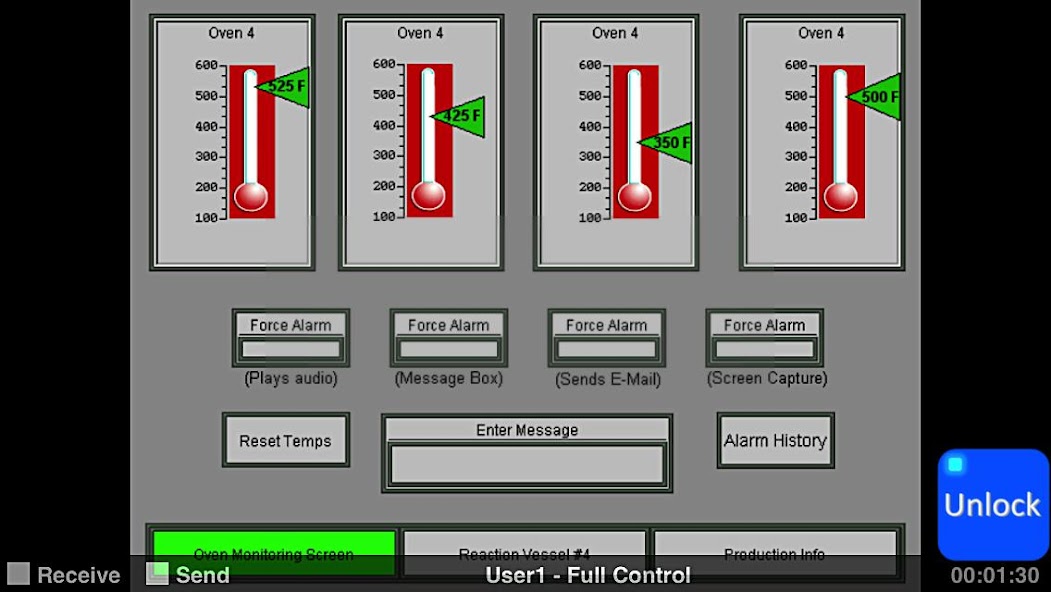Toggle the Force Alarm that sends e-mail
The image size is (1051, 592).
(x=606, y=345)
